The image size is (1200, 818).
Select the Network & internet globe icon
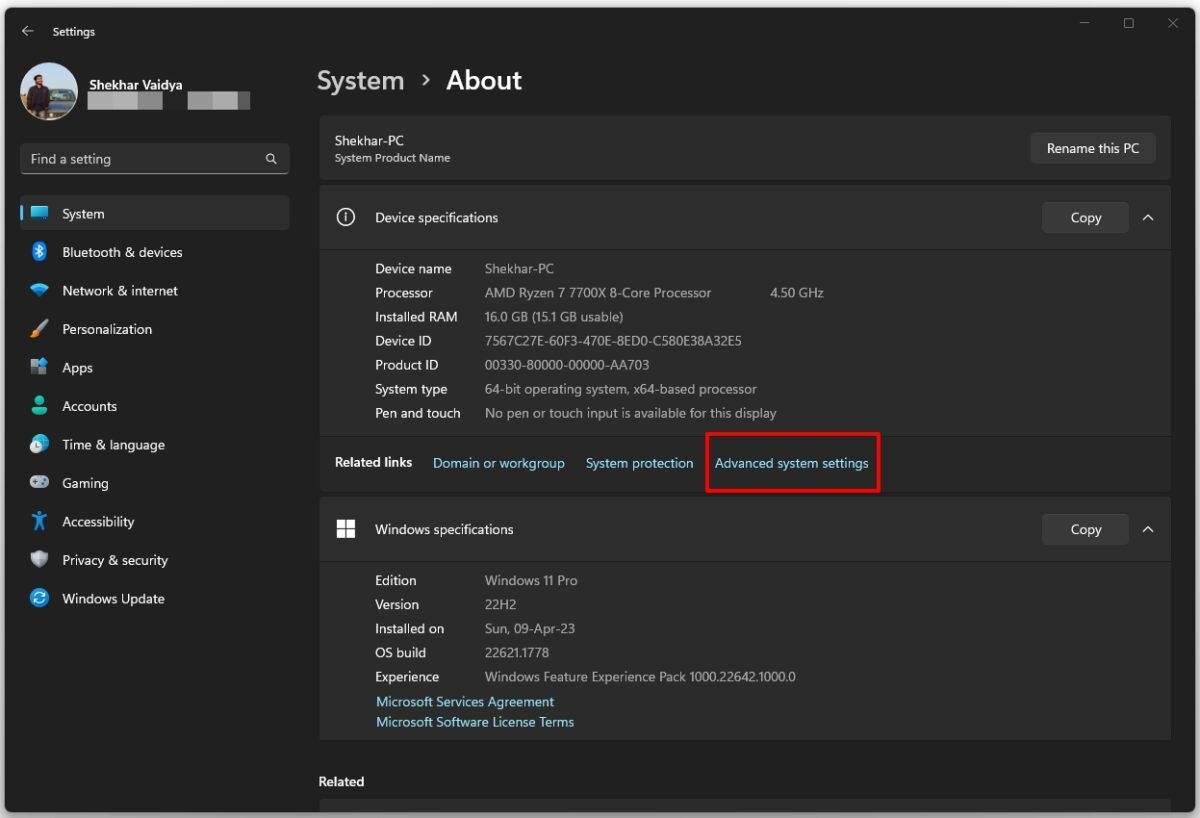pyautogui.click(x=38, y=290)
